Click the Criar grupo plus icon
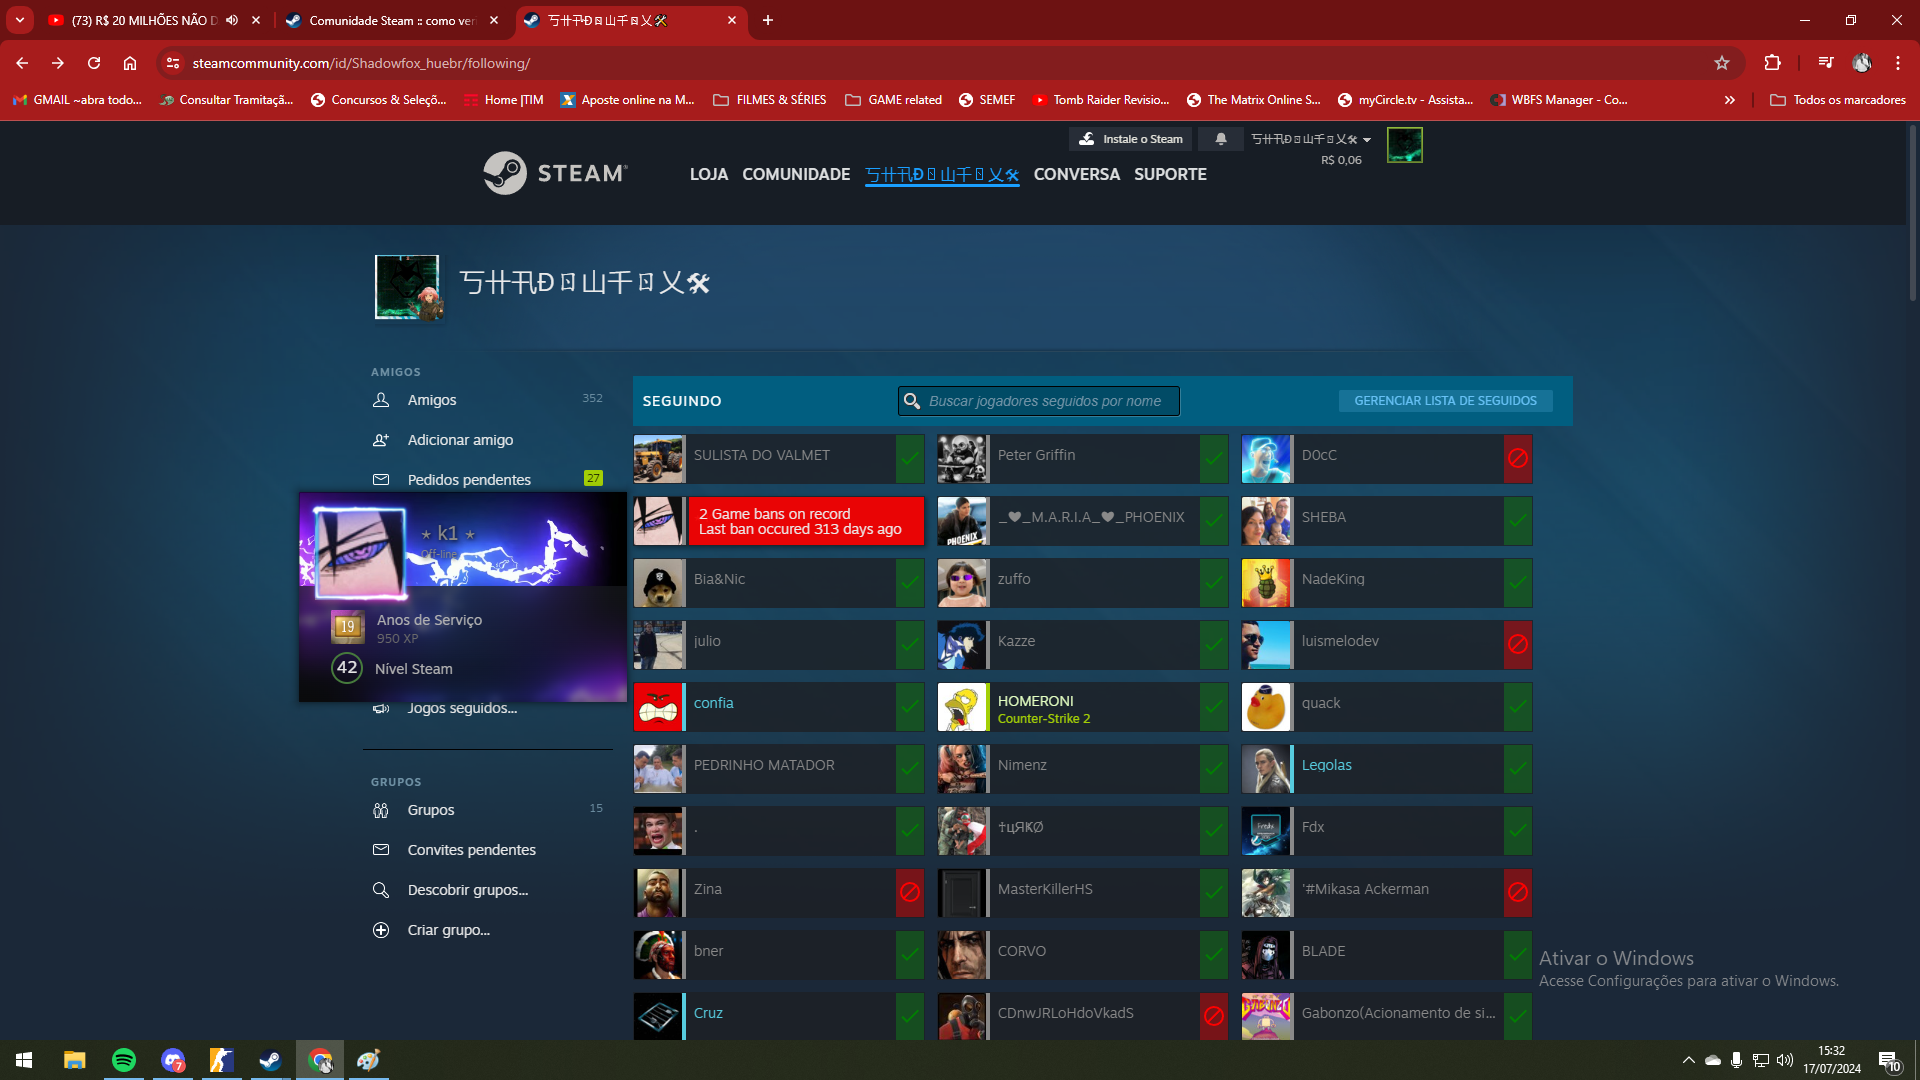The height and width of the screenshot is (1080, 1920). click(381, 930)
